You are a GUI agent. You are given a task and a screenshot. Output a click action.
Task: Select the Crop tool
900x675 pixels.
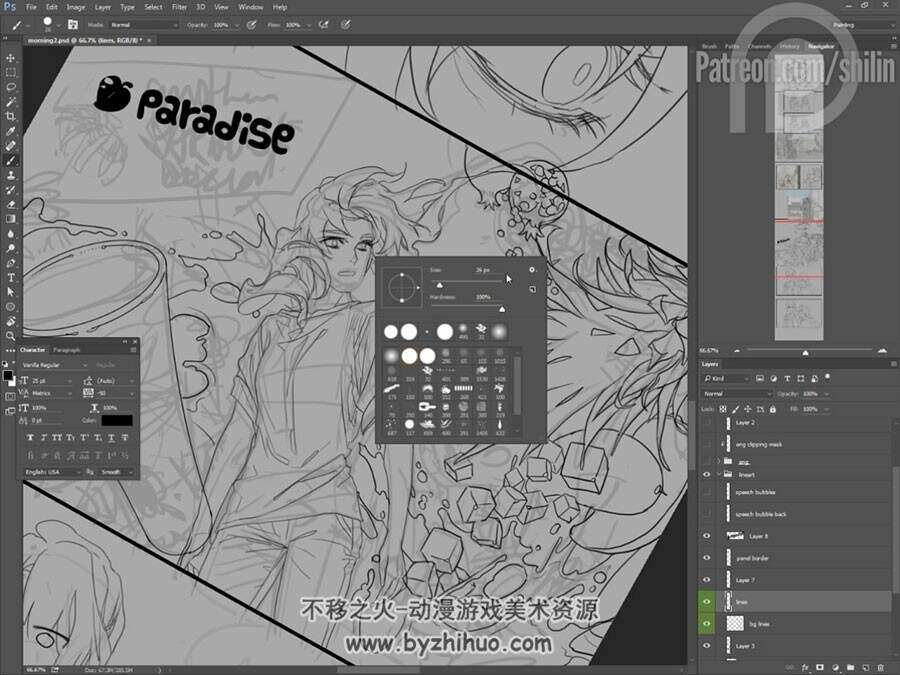[x=10, y=117]
